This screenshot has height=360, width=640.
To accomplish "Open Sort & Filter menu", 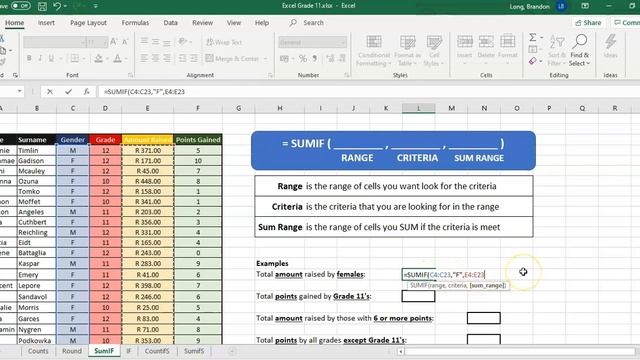I will click(557, 51).
